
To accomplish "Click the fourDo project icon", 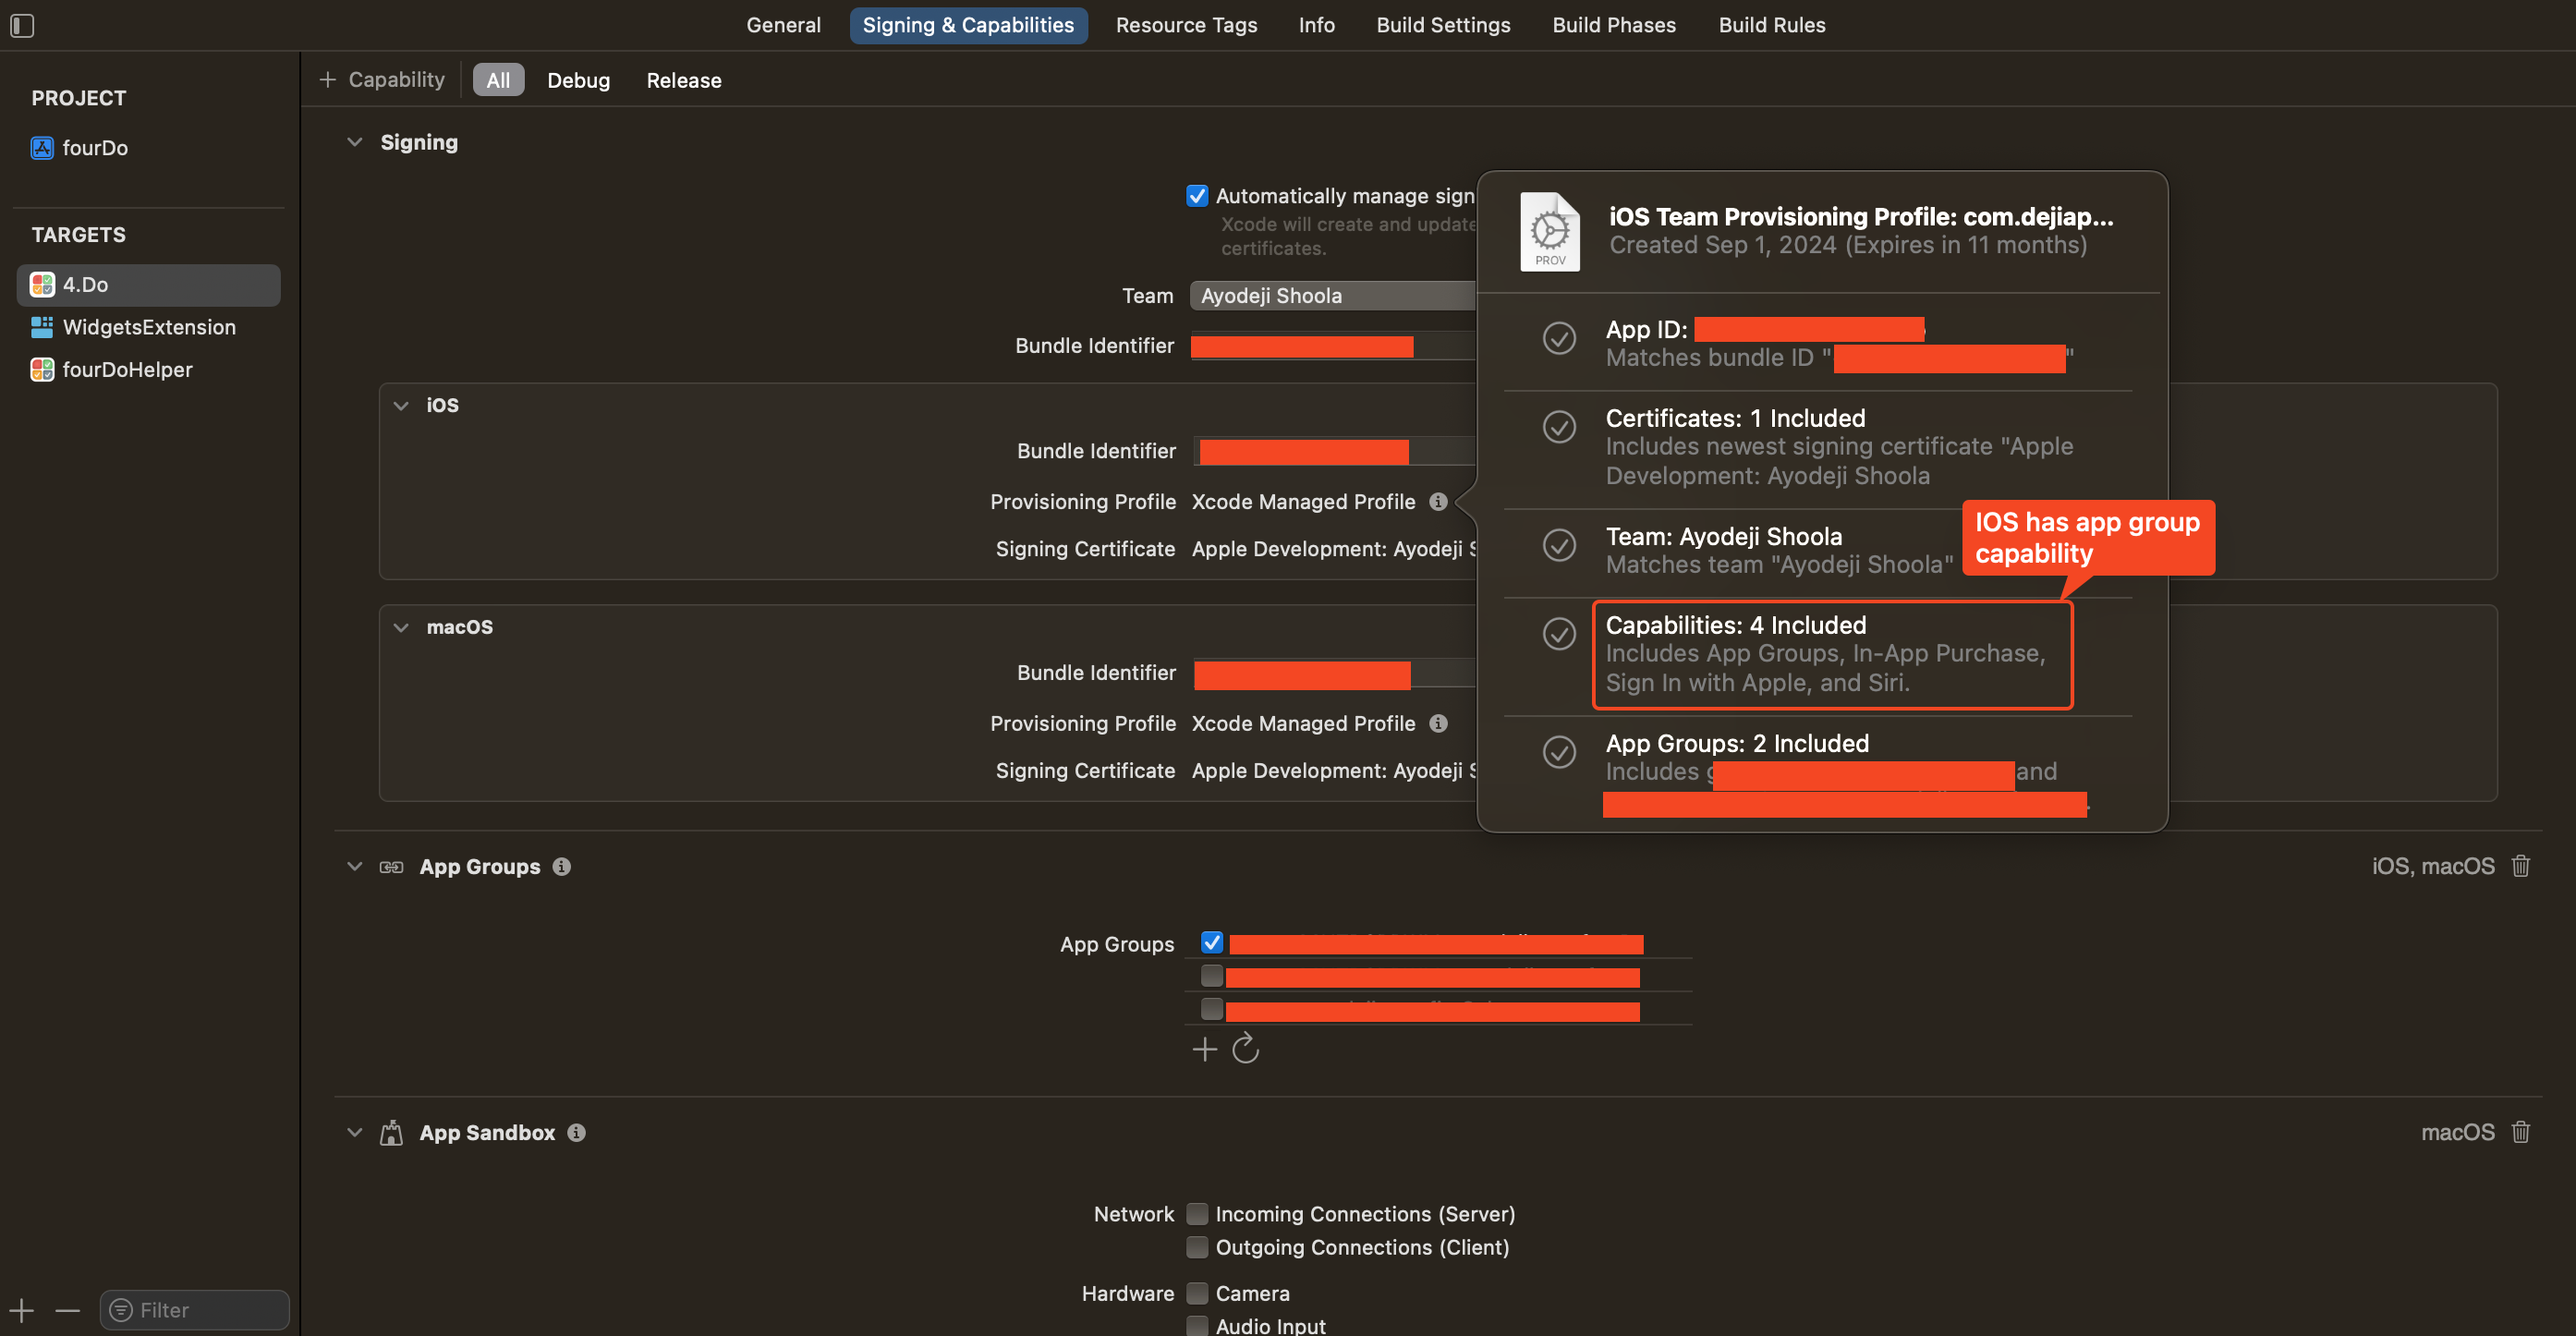I will click(x=42, y=148).
